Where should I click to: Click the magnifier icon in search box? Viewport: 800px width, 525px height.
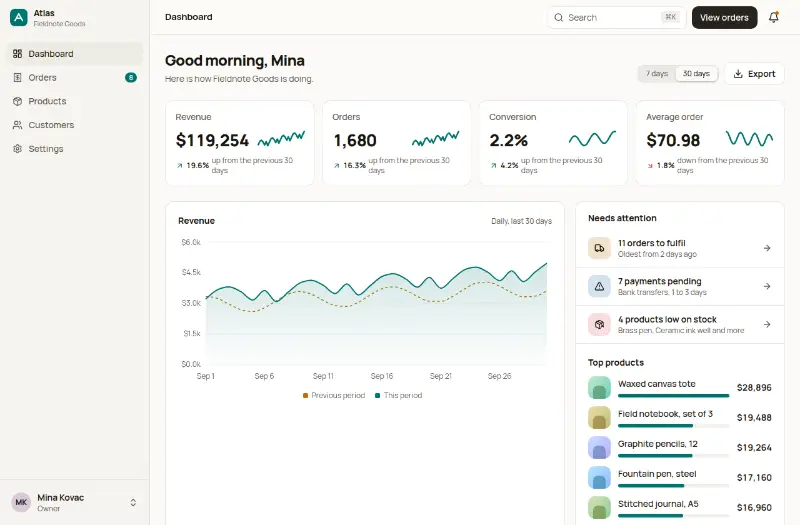pyautogui.click(x=559, y=17)
